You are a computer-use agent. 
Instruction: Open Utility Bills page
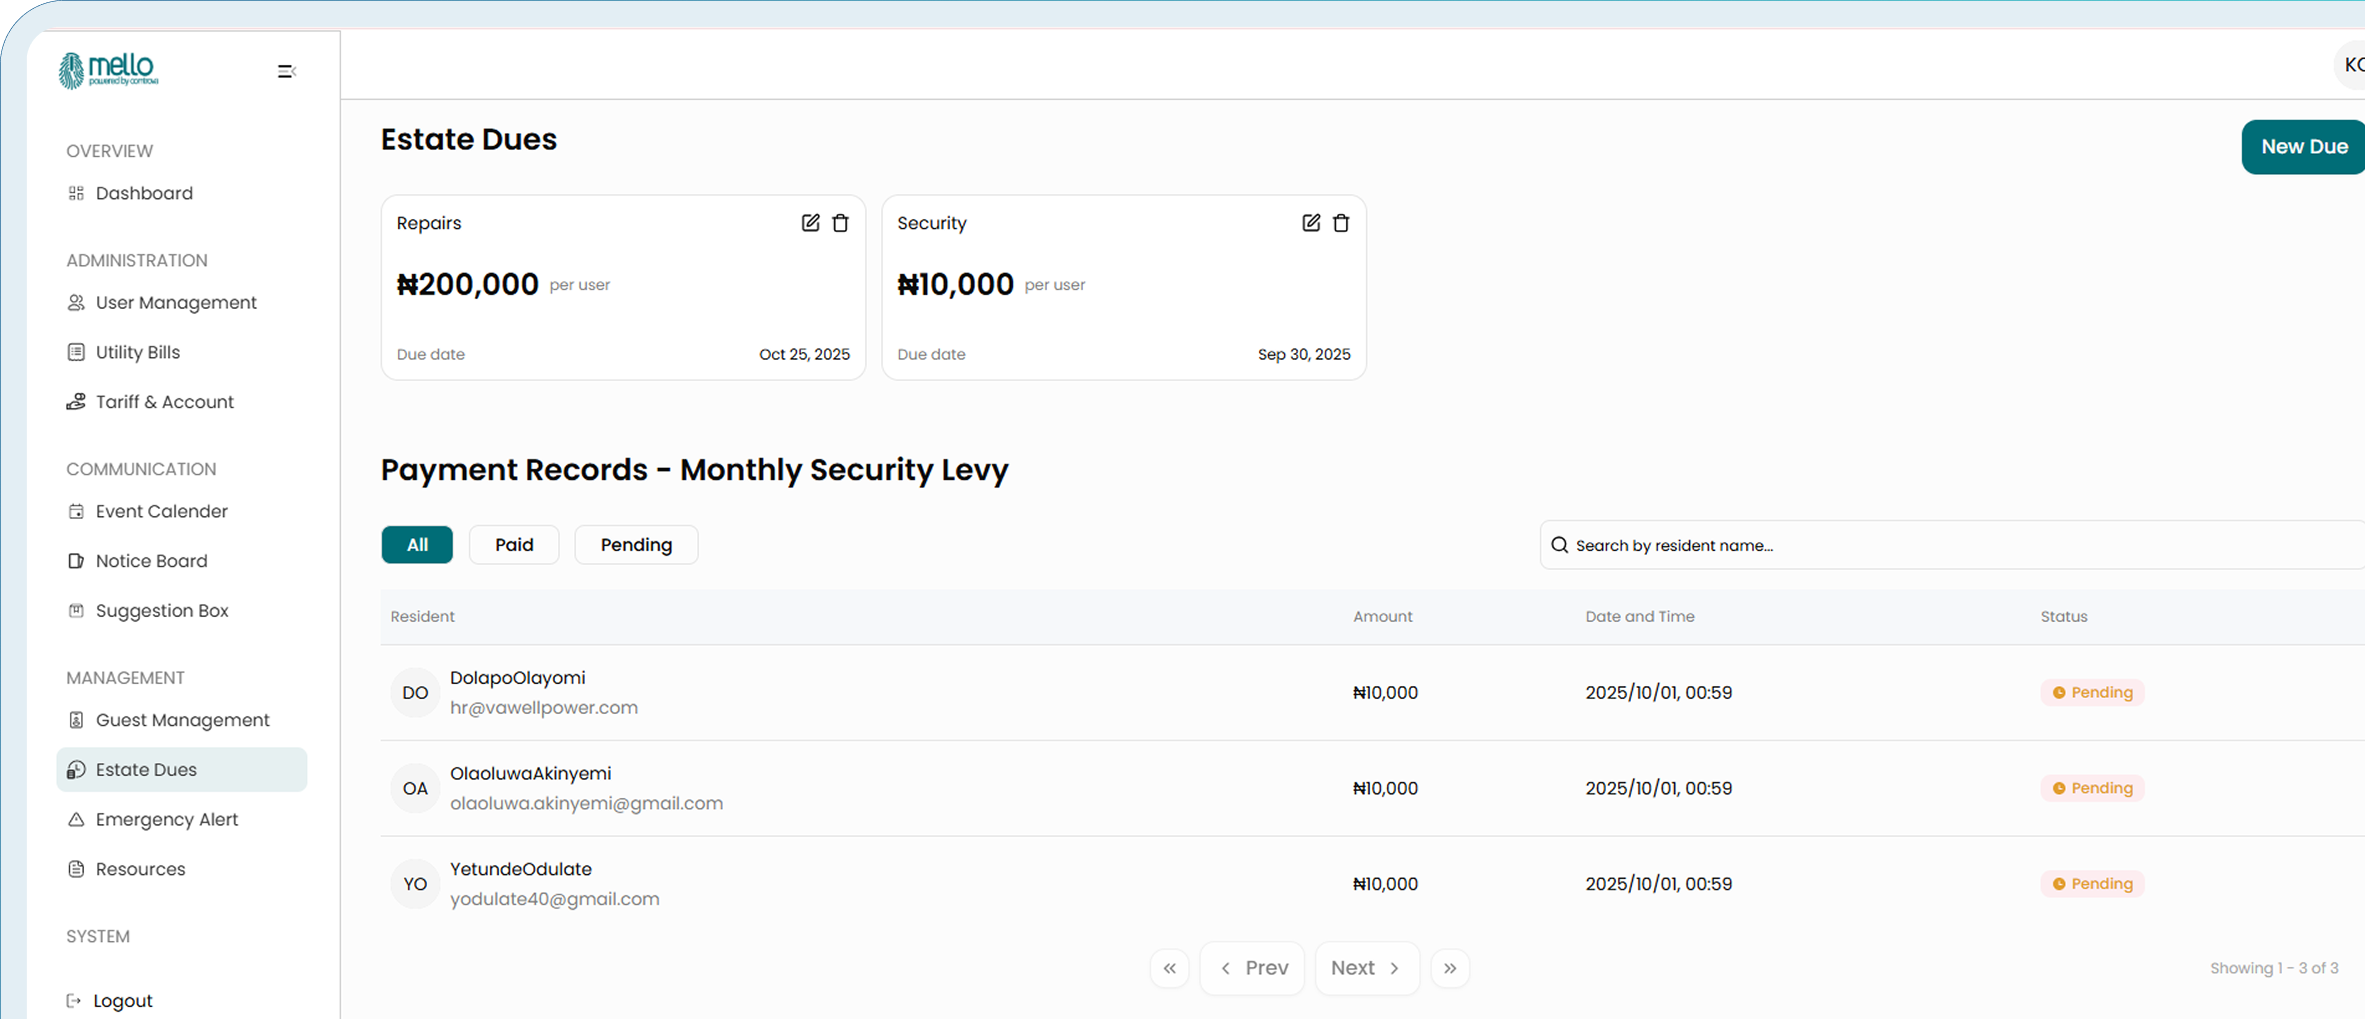pos(138,352)
